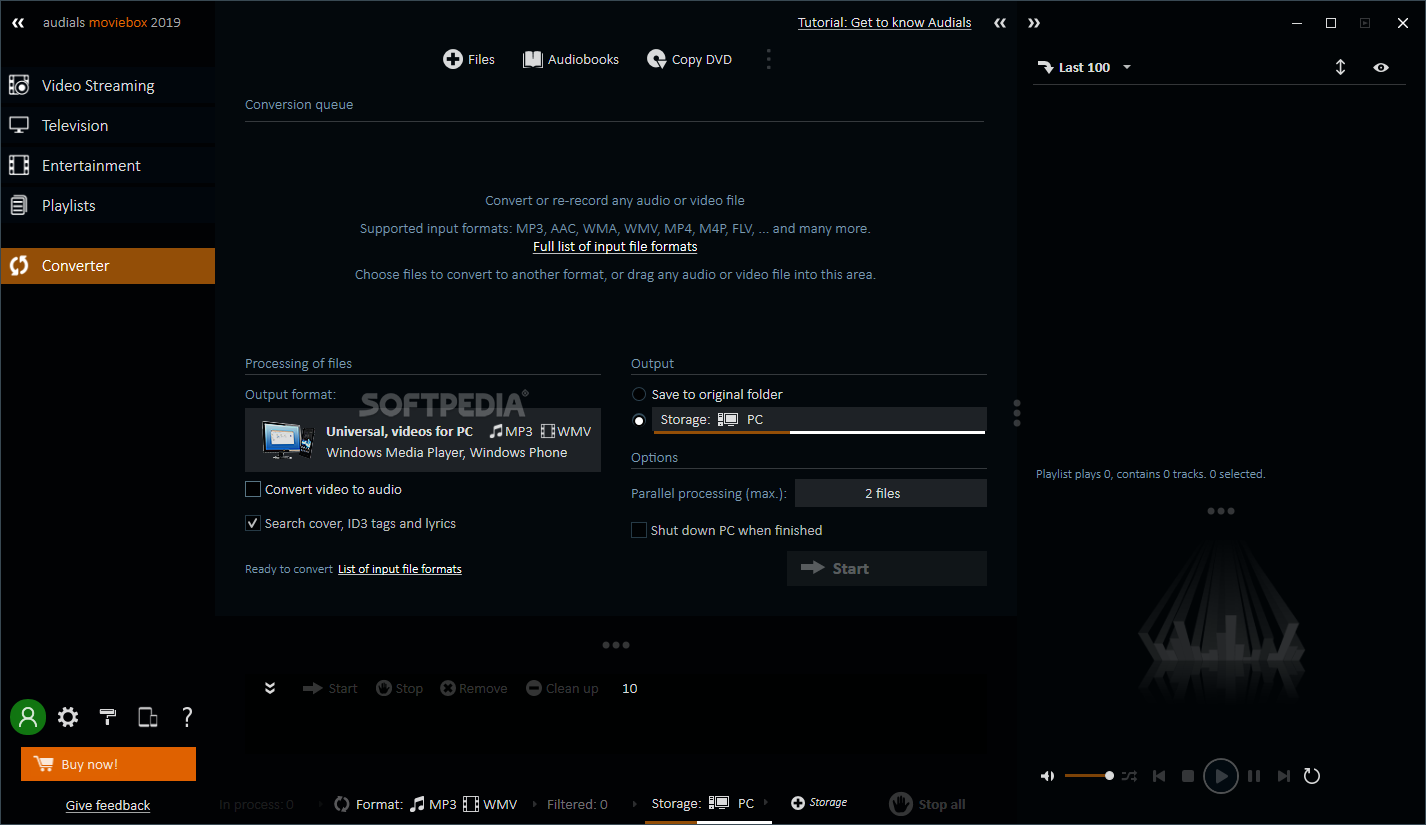Adjust the volume slider in player
Viewport: 1426px width, 825px height.
1088,776
